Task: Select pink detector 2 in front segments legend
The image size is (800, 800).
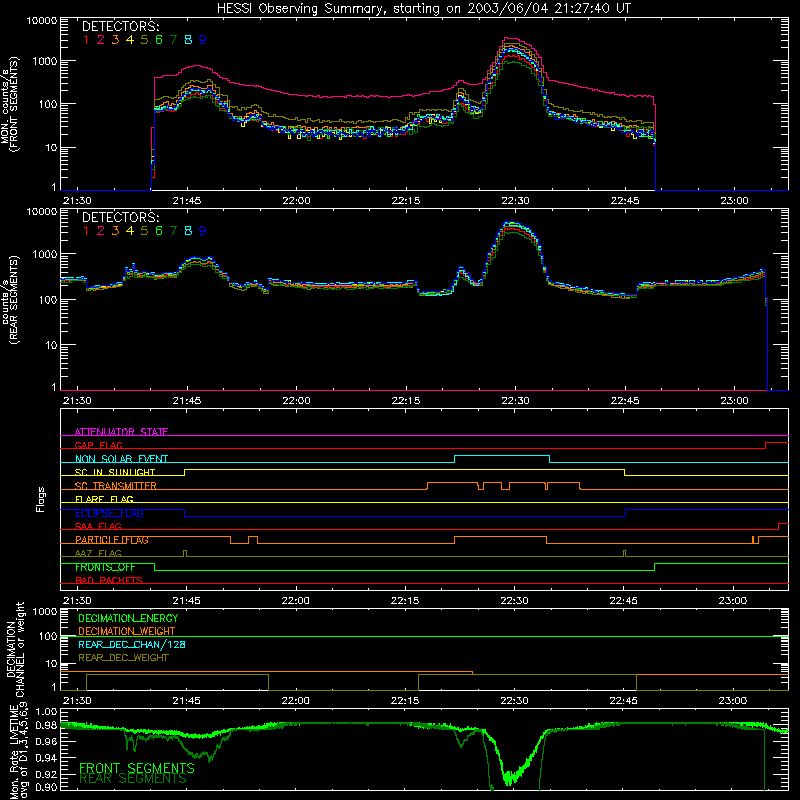Action: pyautogui.click(x=101, y=40)
